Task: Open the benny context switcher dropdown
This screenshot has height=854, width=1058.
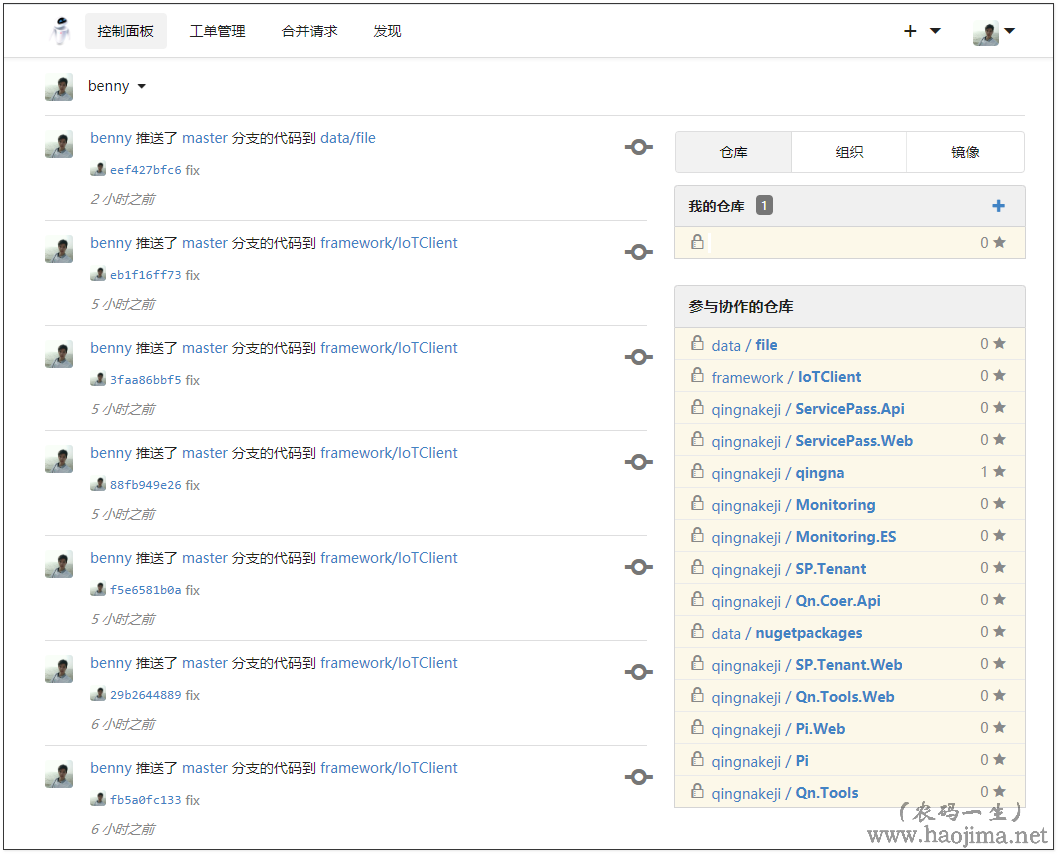Action: (116, 86)
